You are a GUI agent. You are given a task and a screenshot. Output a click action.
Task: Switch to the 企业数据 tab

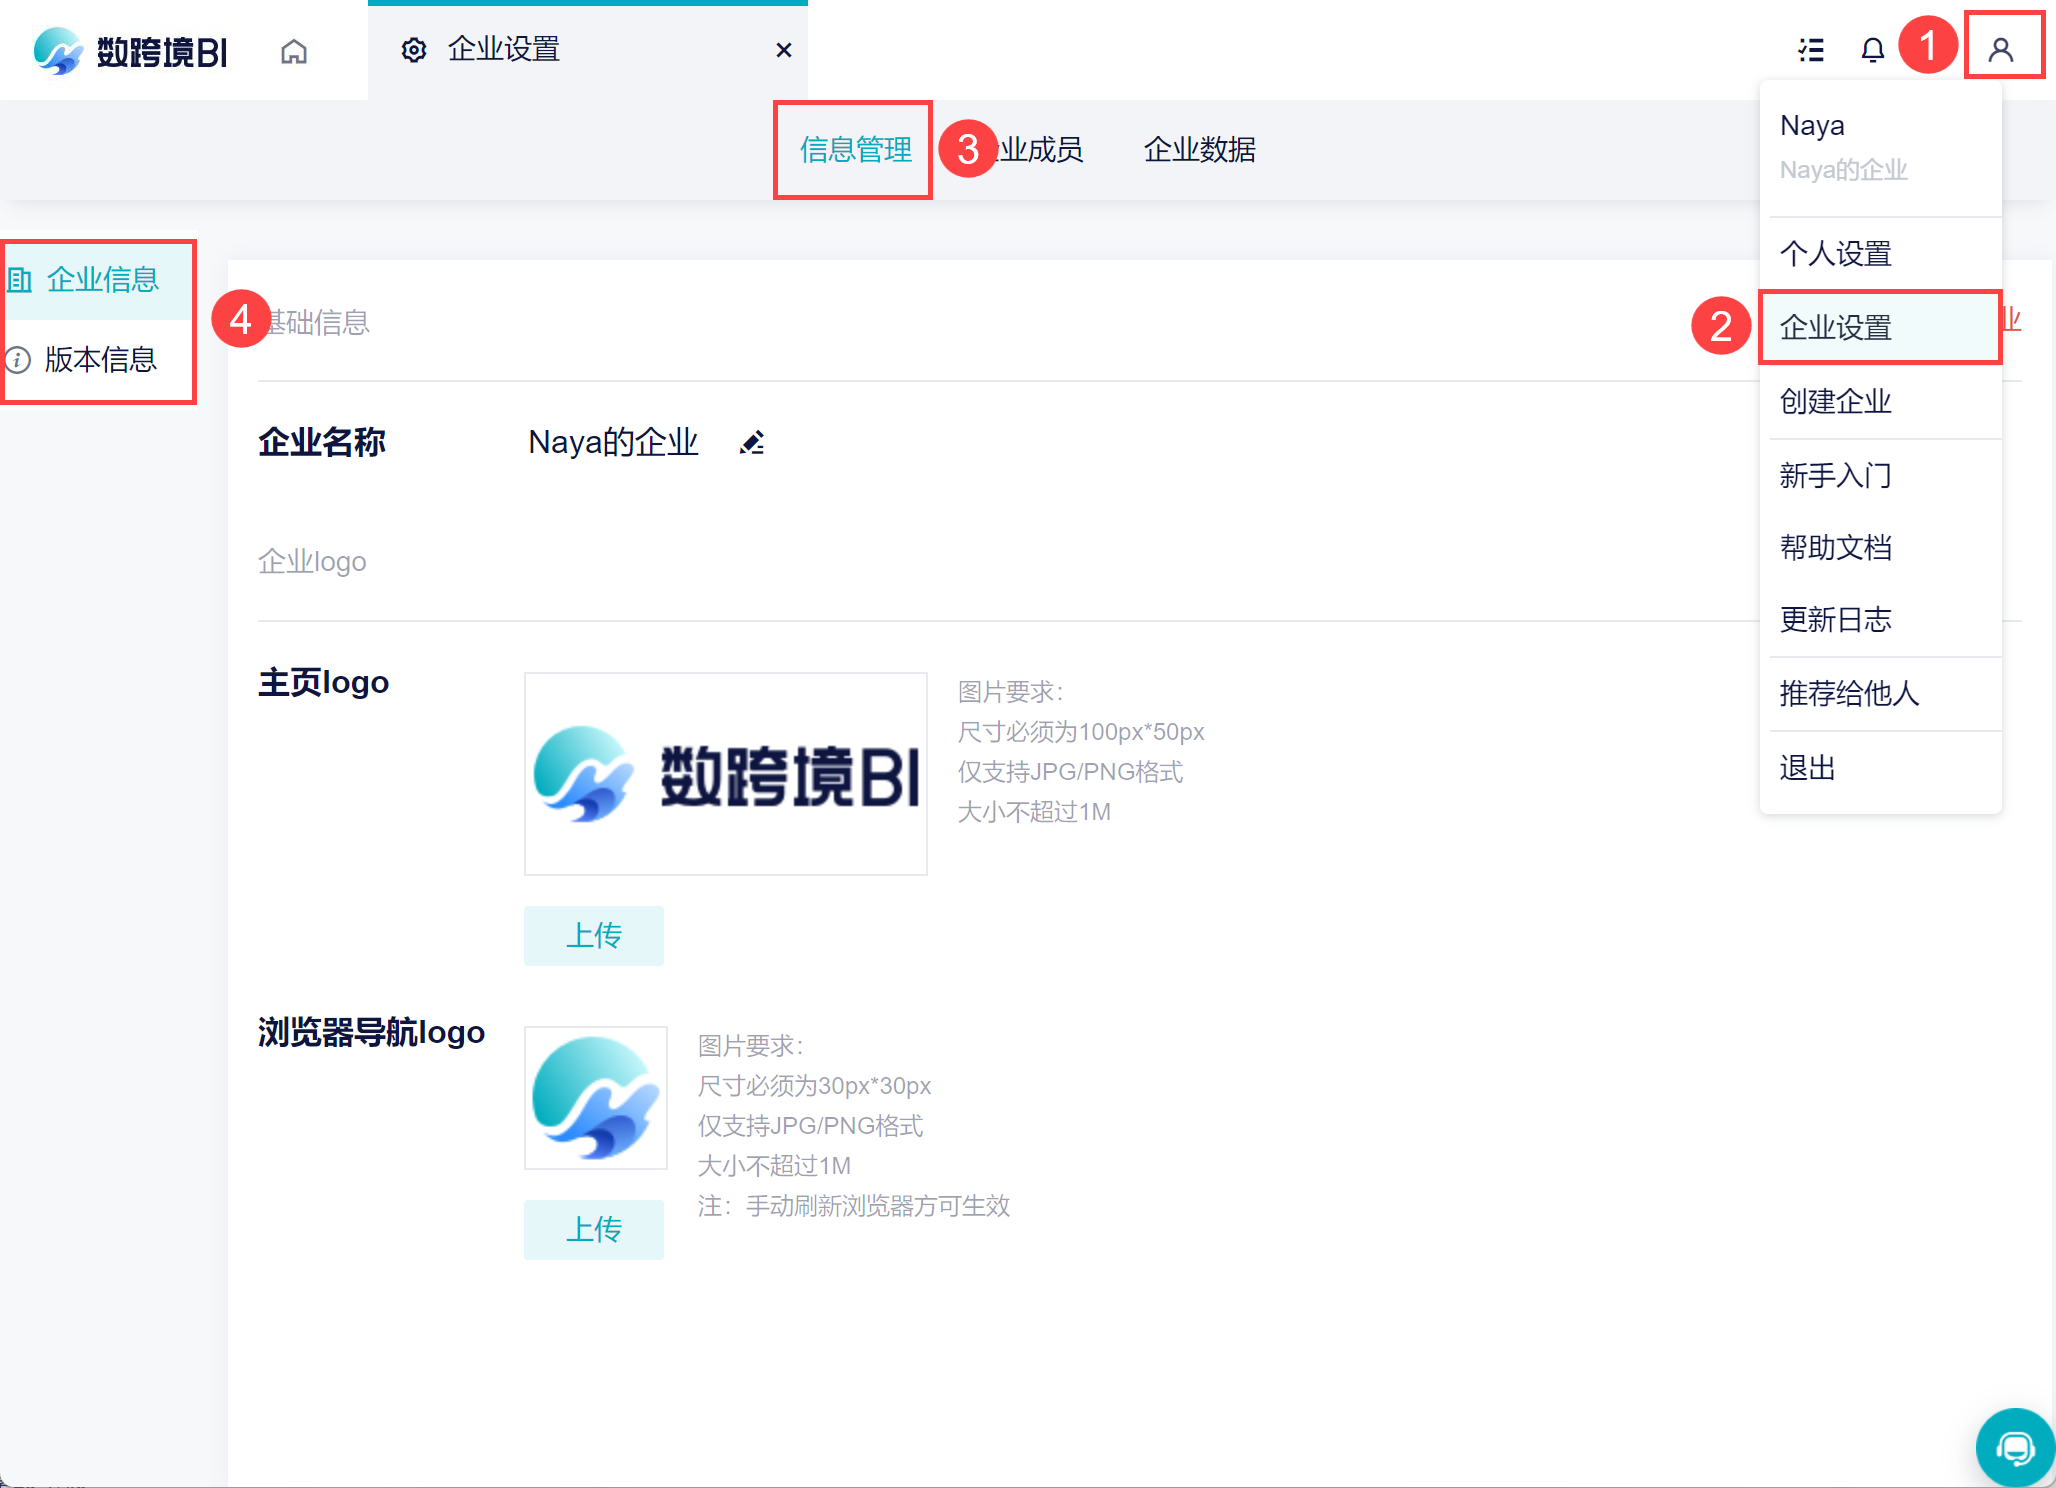(x=1199, y=150)
